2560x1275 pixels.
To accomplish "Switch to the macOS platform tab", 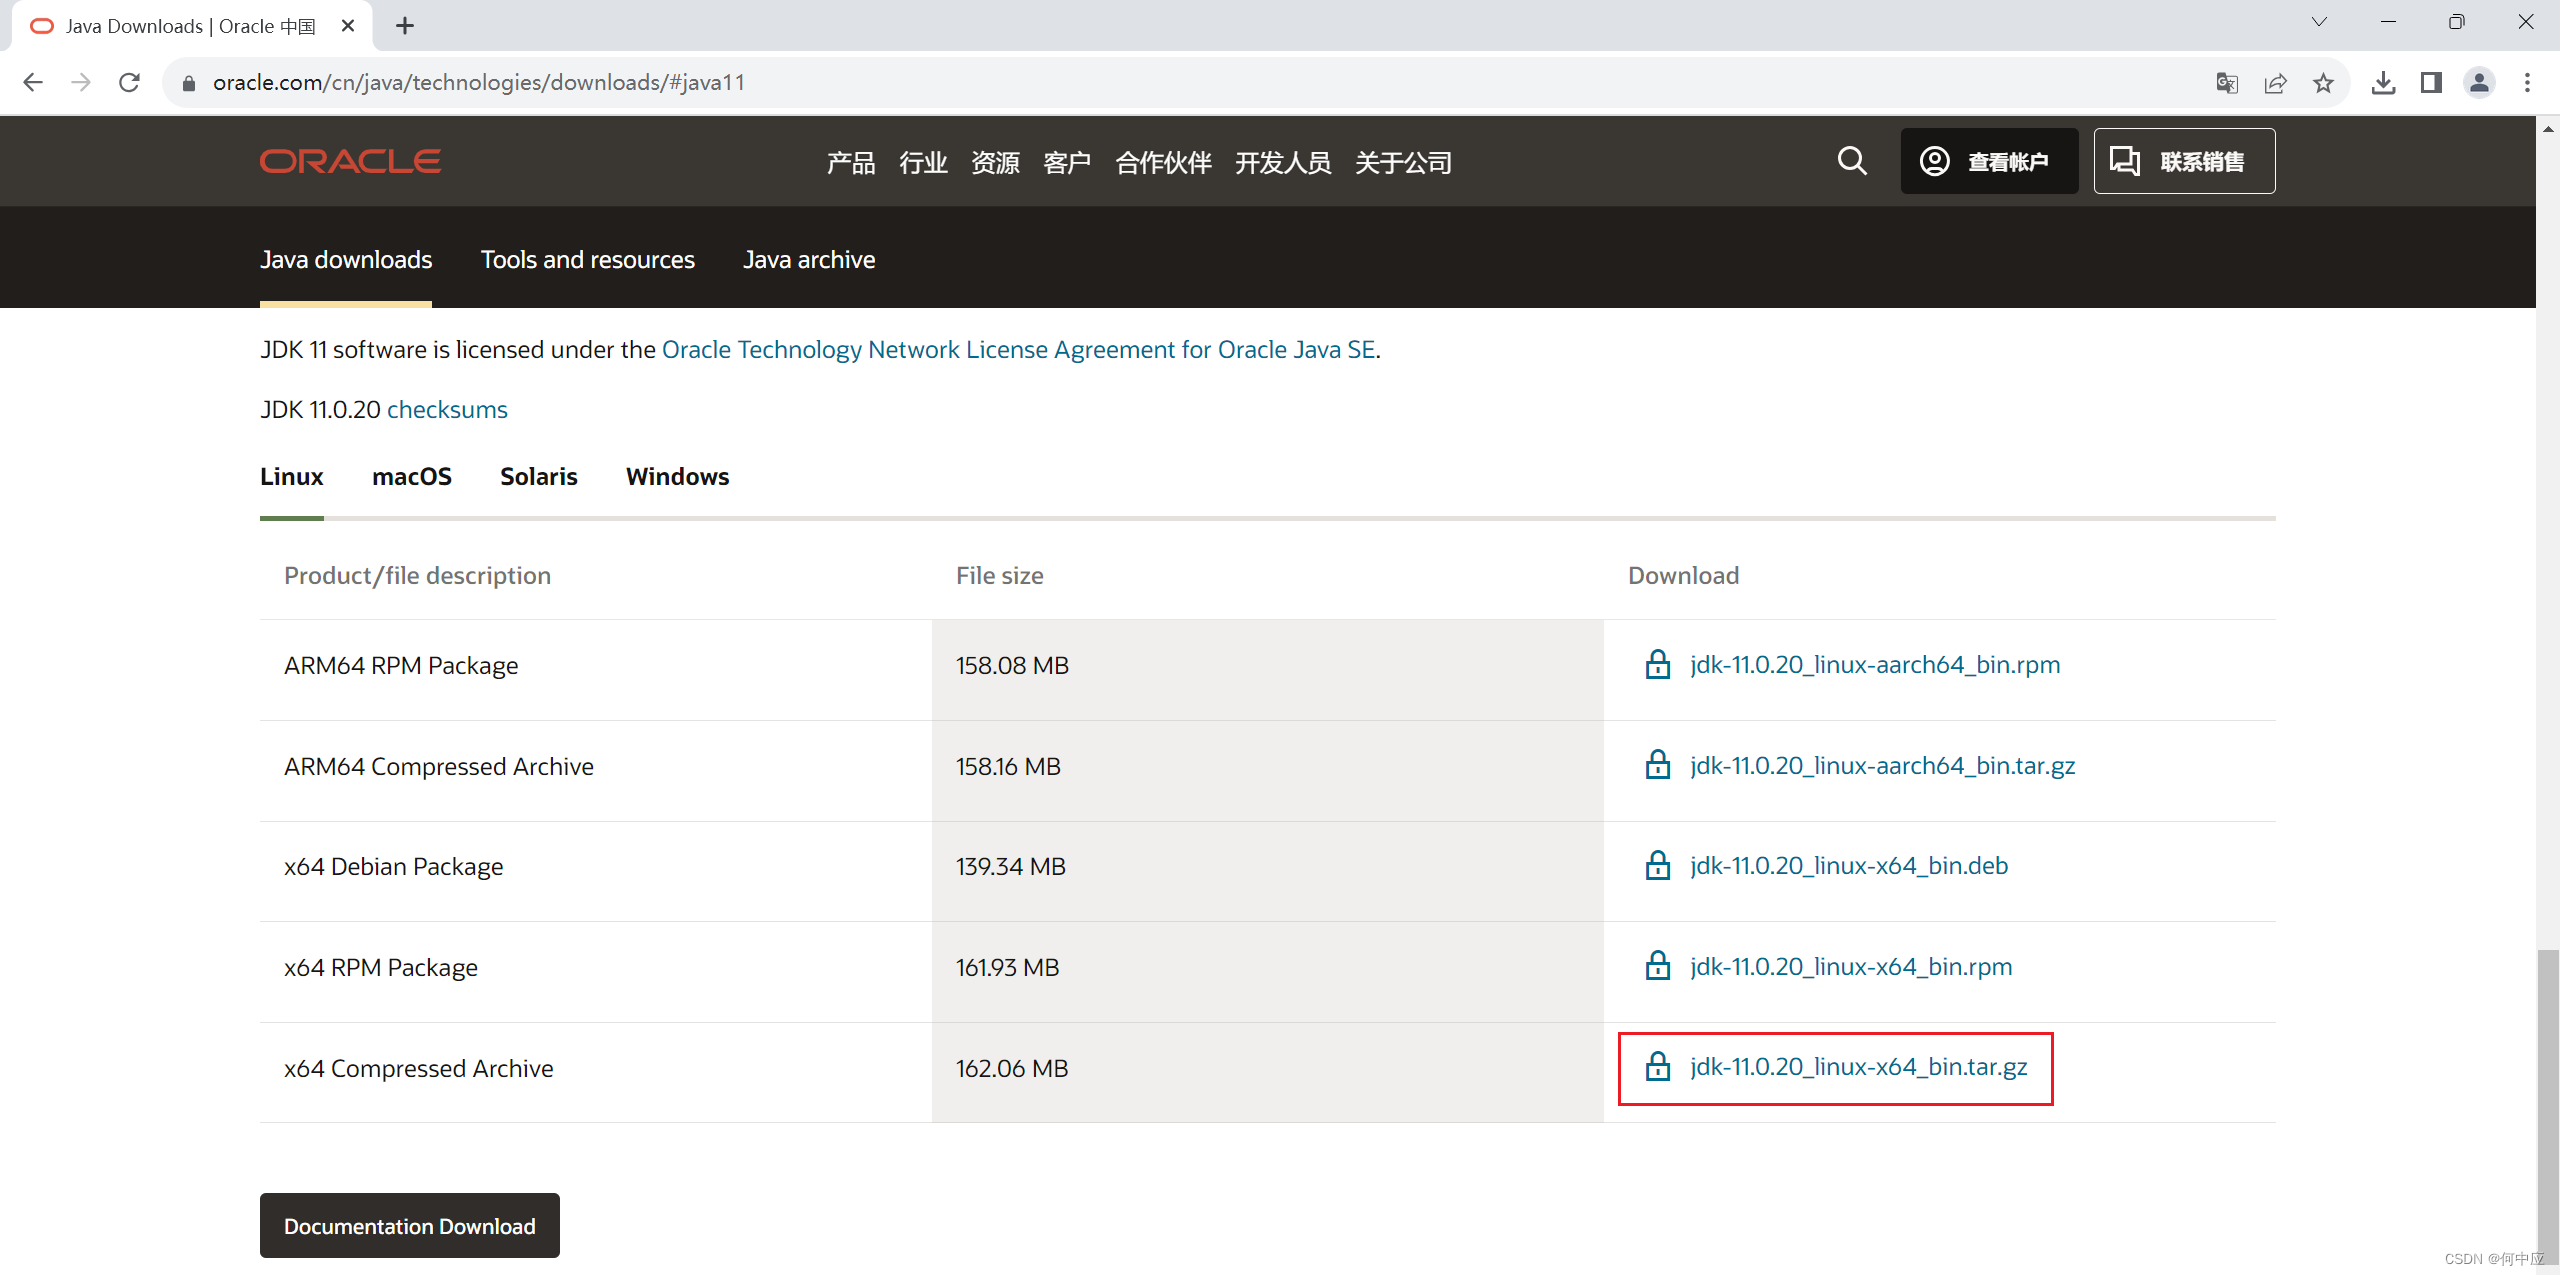I will pos(411,477).
